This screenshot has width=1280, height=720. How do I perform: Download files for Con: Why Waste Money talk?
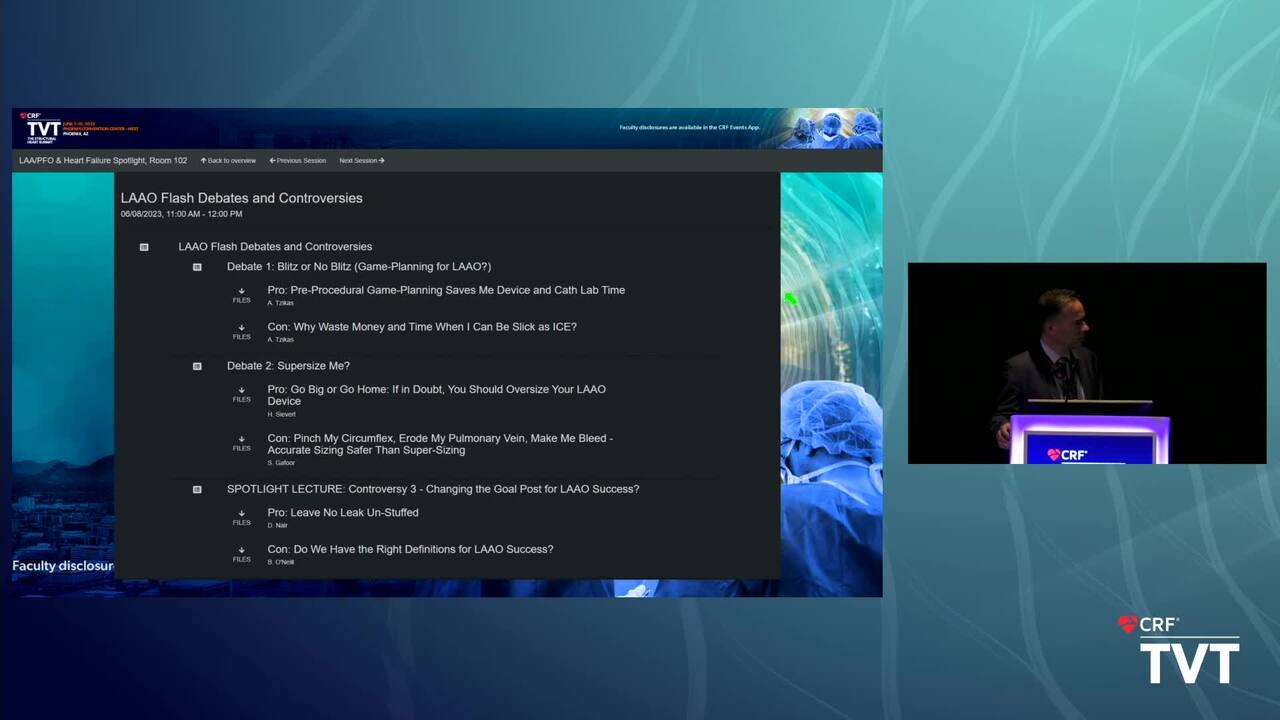241,332
